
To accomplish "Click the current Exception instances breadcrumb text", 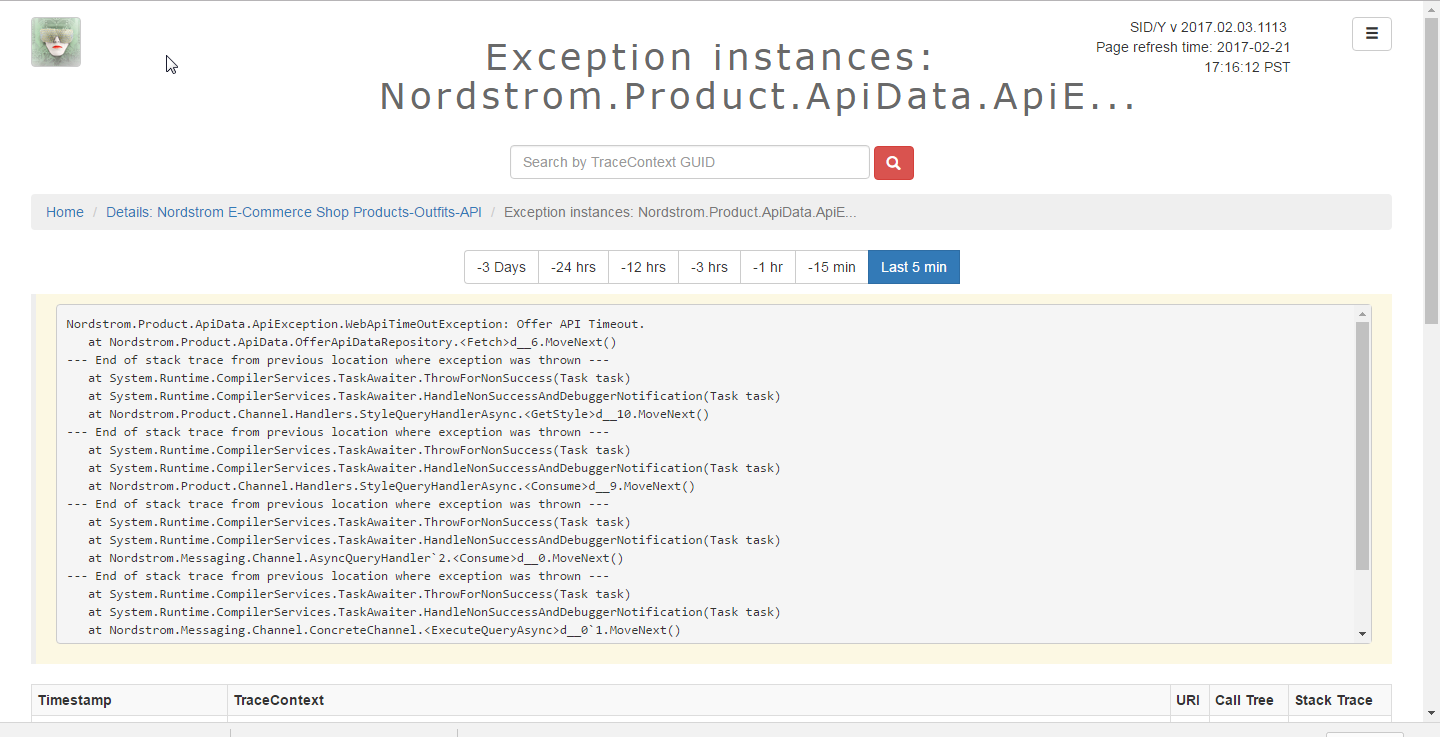I will 680,212.
